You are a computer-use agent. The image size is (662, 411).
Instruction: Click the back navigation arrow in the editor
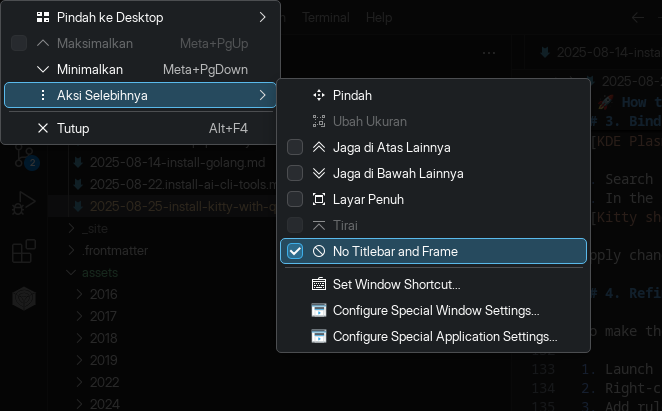pyautogui.click(x=638, y=18)
